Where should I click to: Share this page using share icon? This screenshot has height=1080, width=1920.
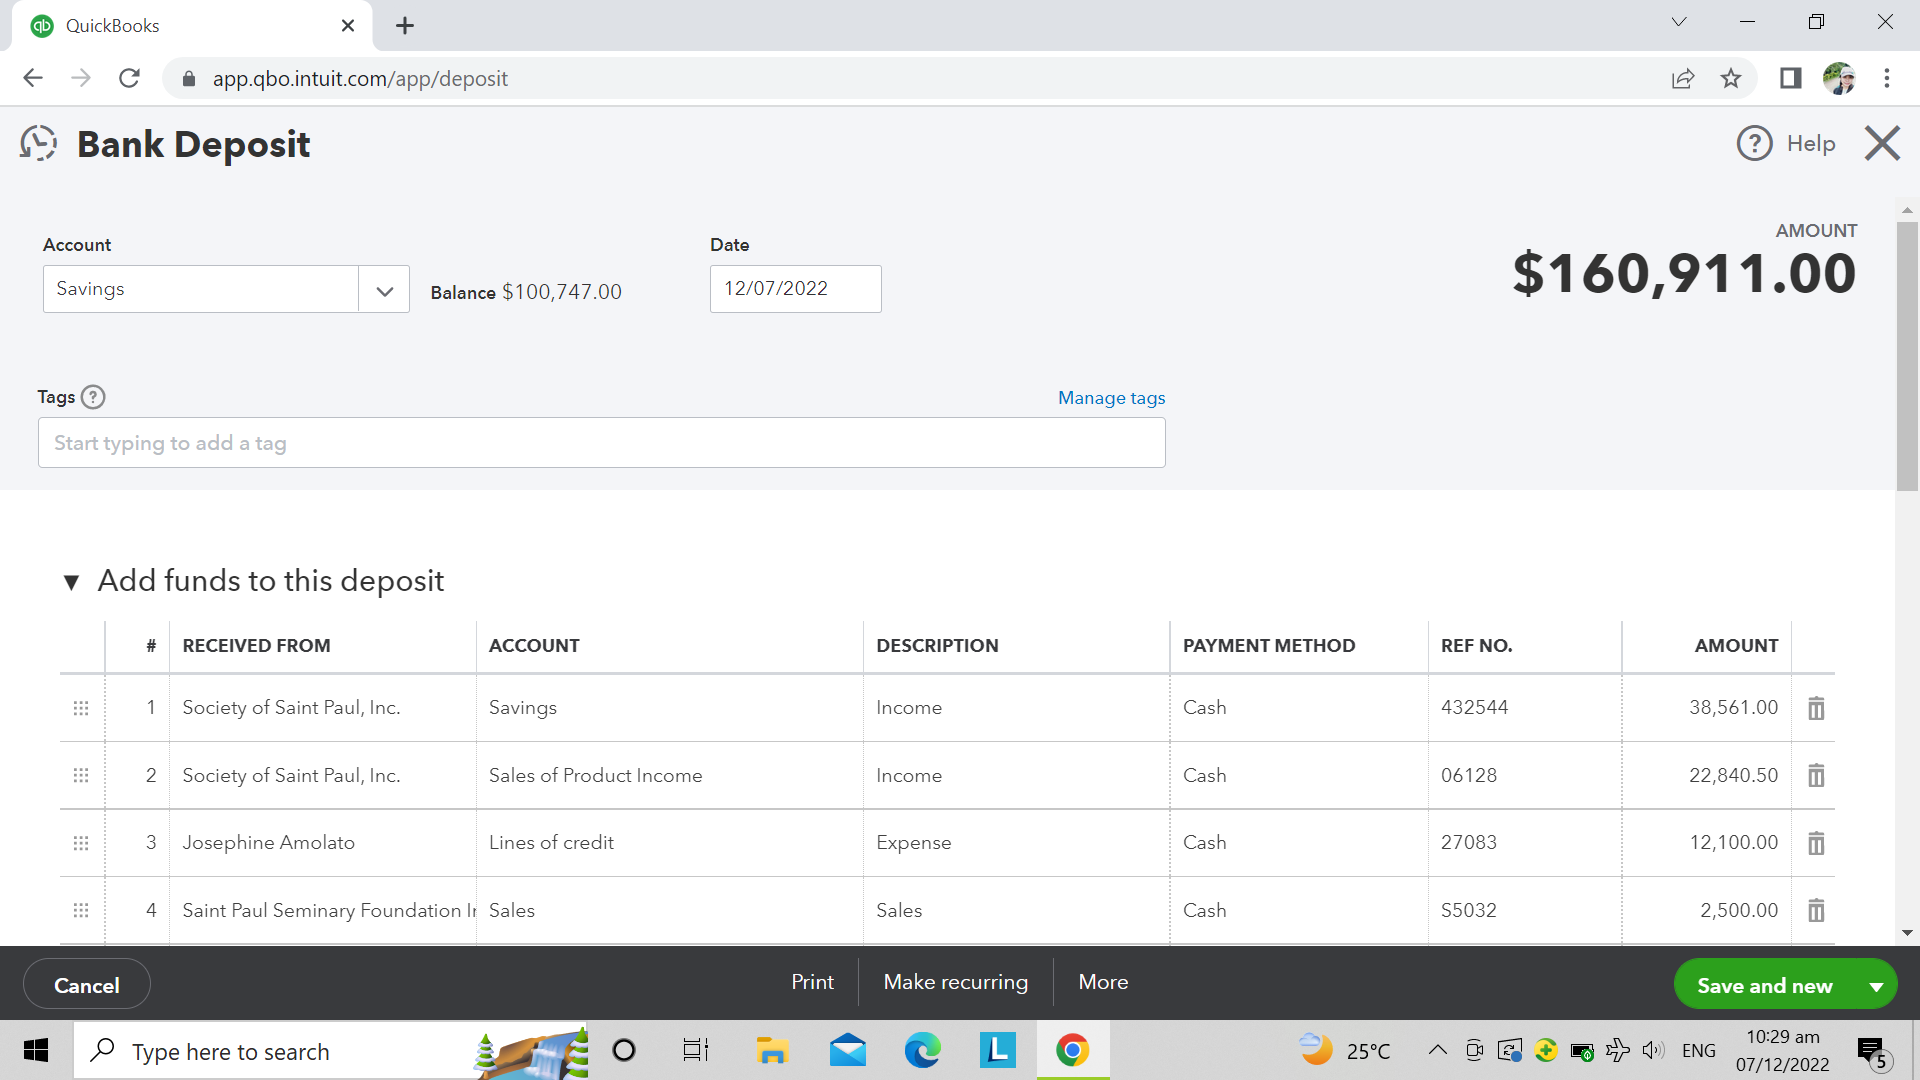coord(1683,78)
